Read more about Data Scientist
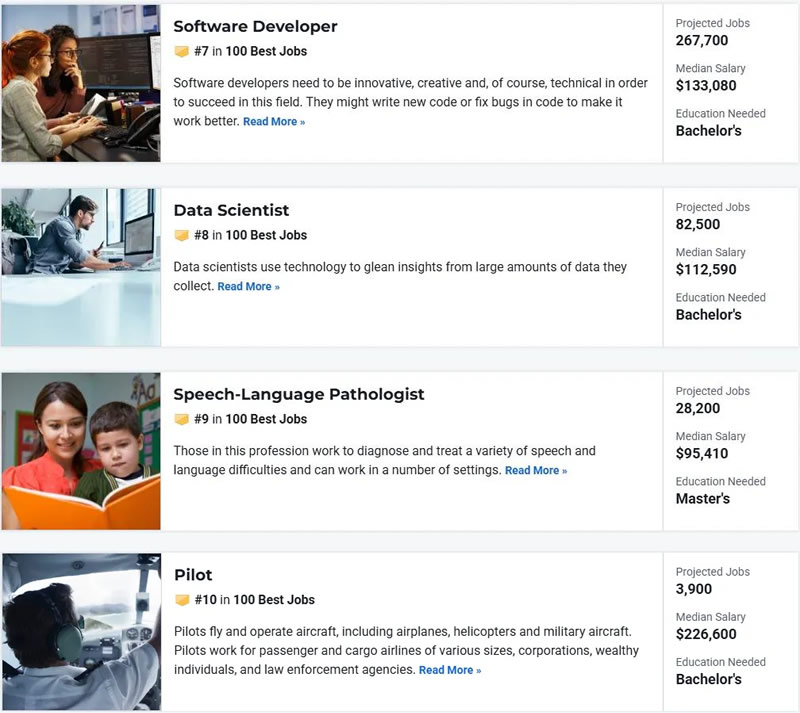The height and width of the screenshot is (713, 800). pos(248,287)
